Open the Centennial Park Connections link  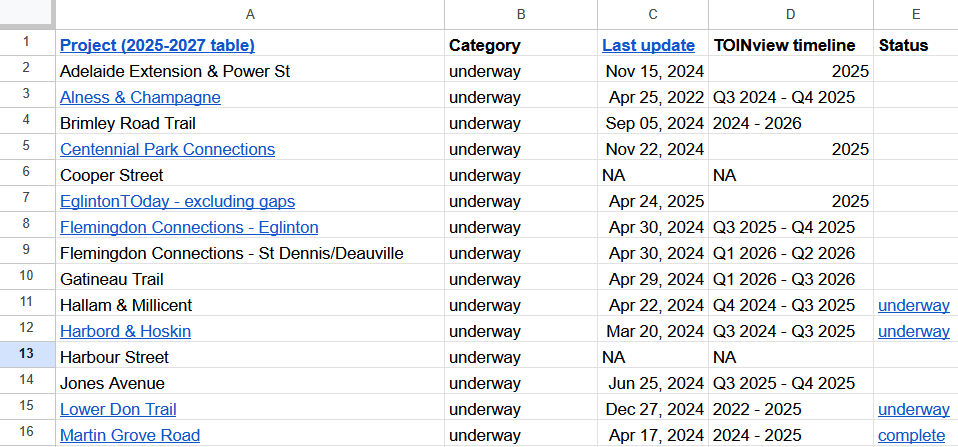point(167,149)
